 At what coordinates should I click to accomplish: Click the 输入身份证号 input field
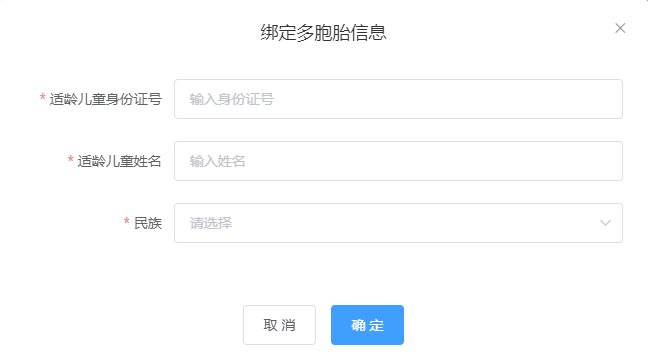pyautogui.click(x=398, y=99)
